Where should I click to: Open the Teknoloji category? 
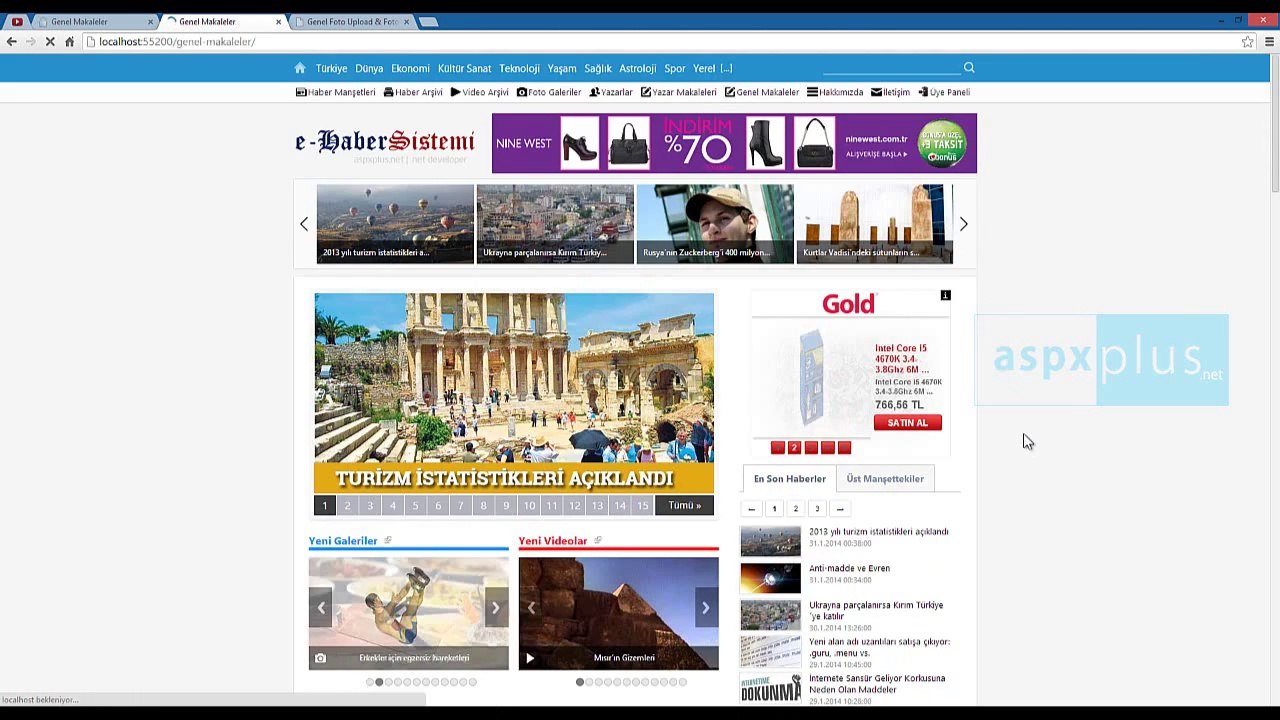pos(519,69)
